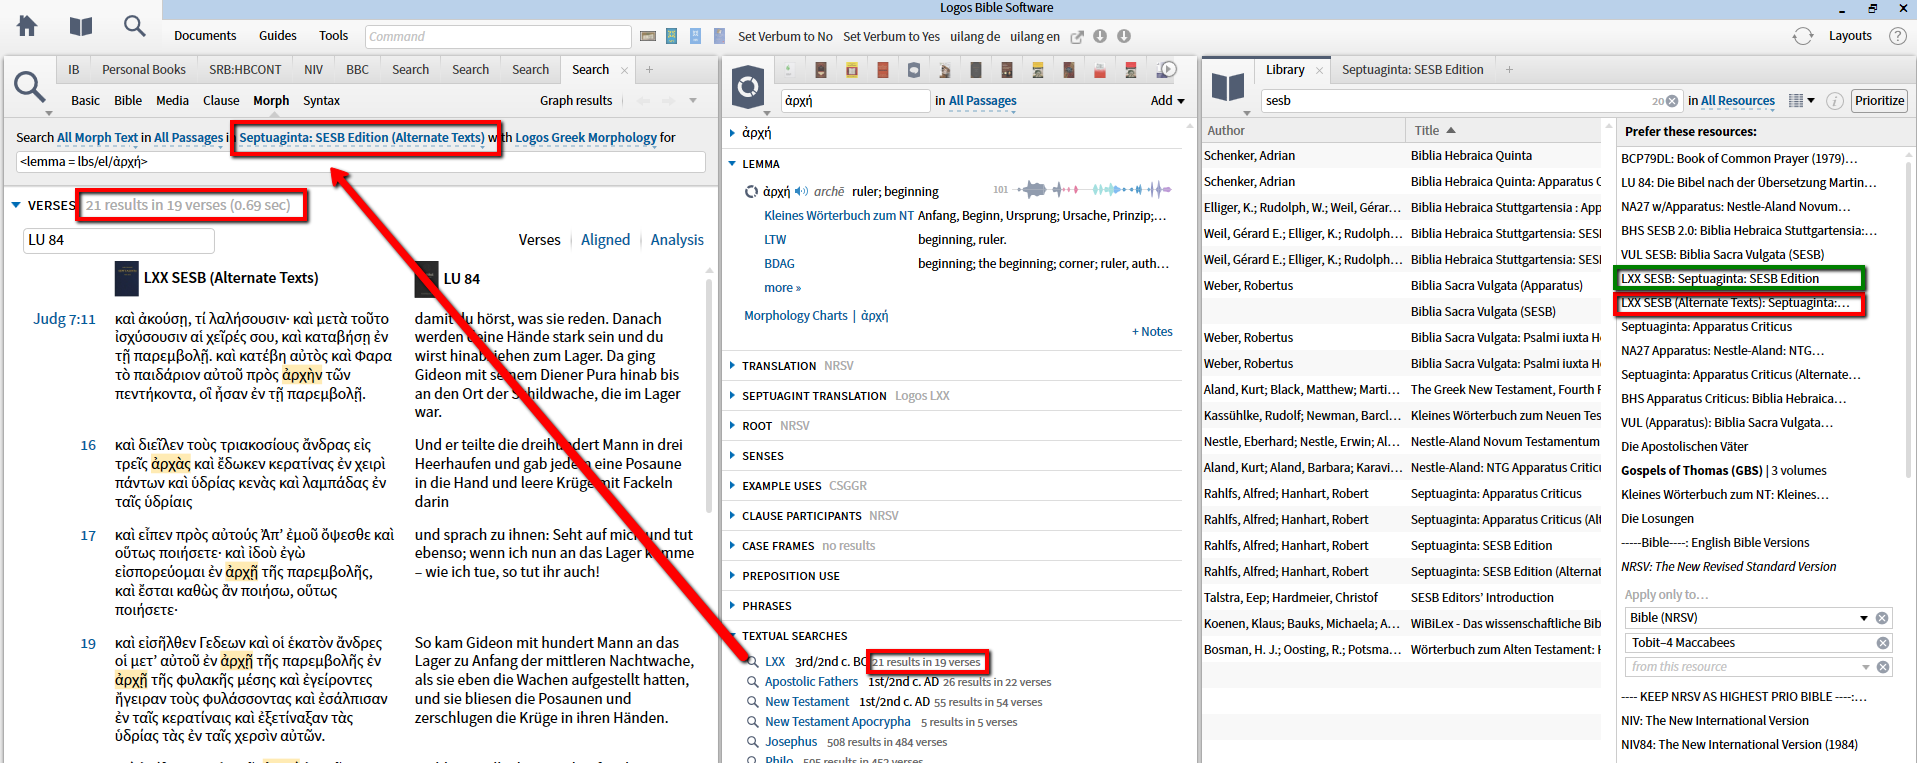Remove the Bible (NRSV) apply-only filter

[1882, 618]
